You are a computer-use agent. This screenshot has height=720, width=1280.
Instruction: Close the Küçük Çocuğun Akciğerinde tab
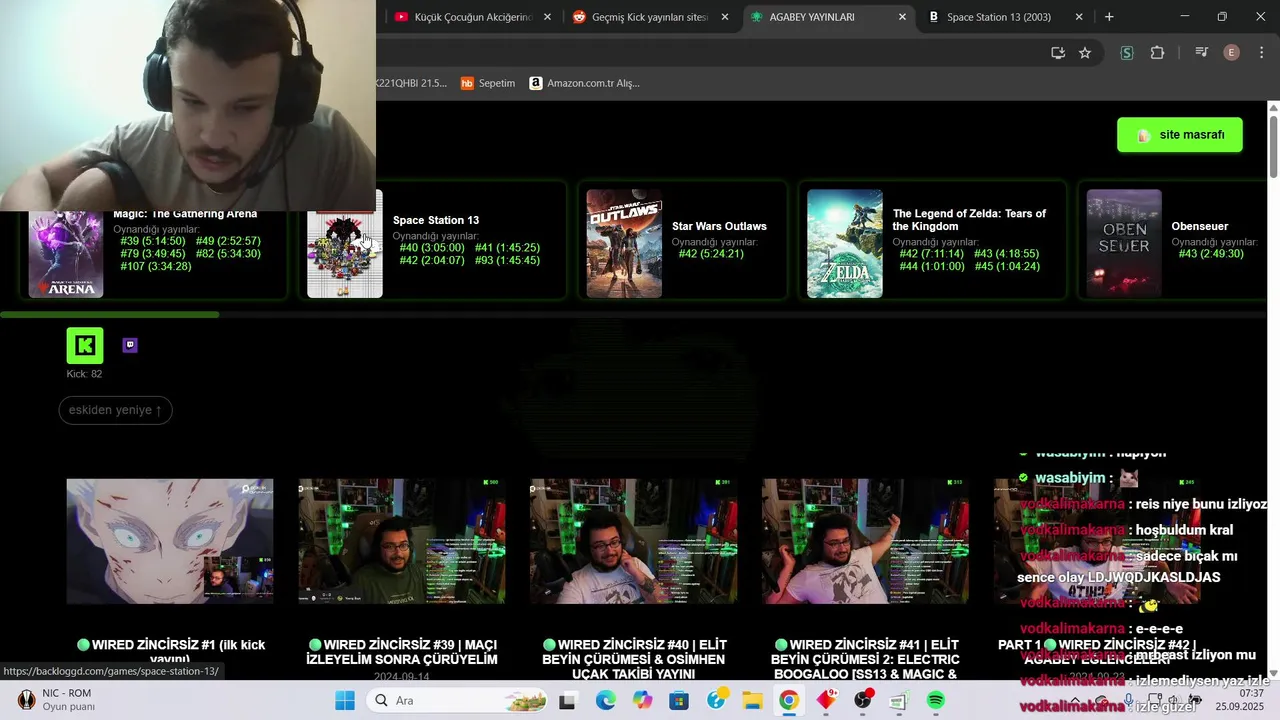(x=547, y=17)
